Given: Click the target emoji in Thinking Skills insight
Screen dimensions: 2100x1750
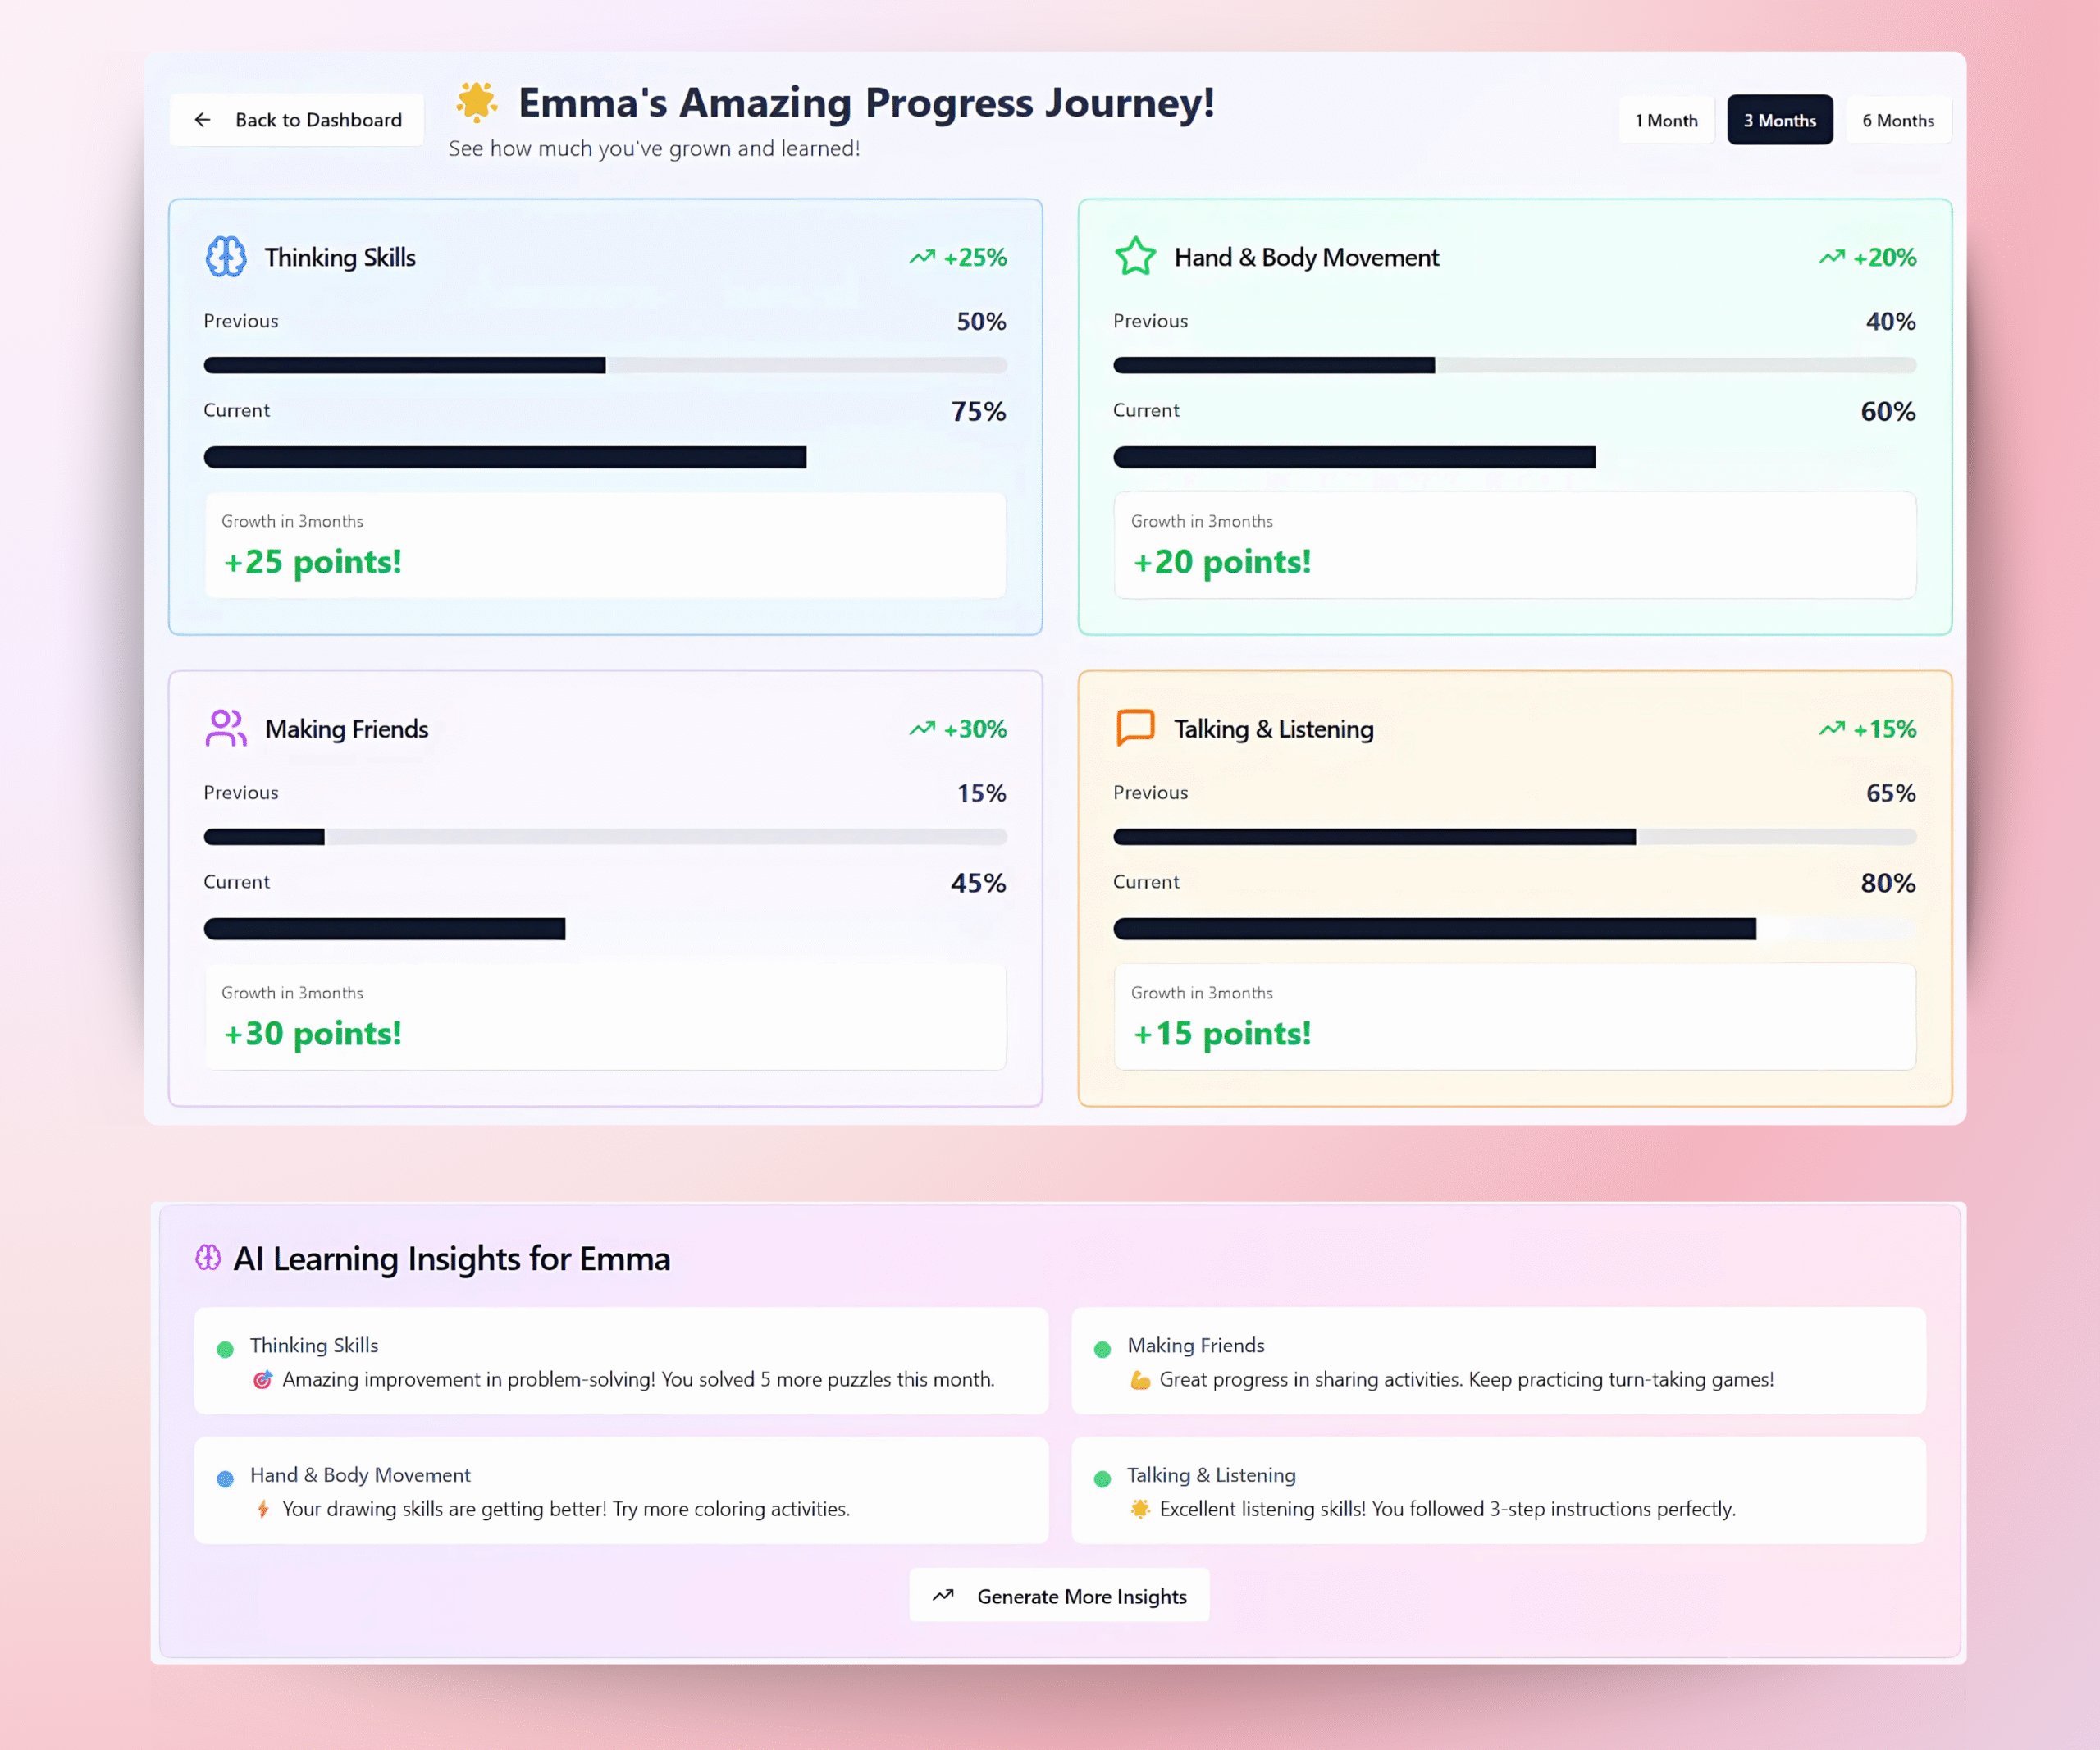Looking at the screenshot, I should [262, 1380].
